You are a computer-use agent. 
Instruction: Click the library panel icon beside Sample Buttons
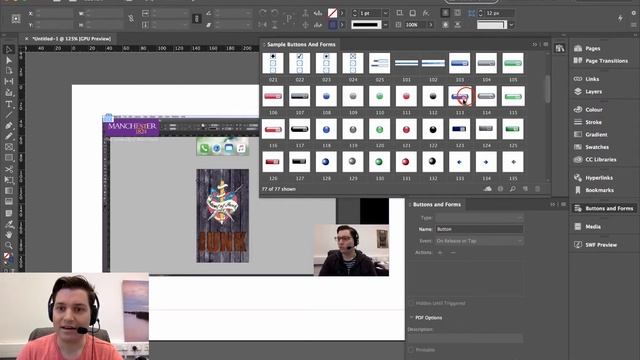560,49
